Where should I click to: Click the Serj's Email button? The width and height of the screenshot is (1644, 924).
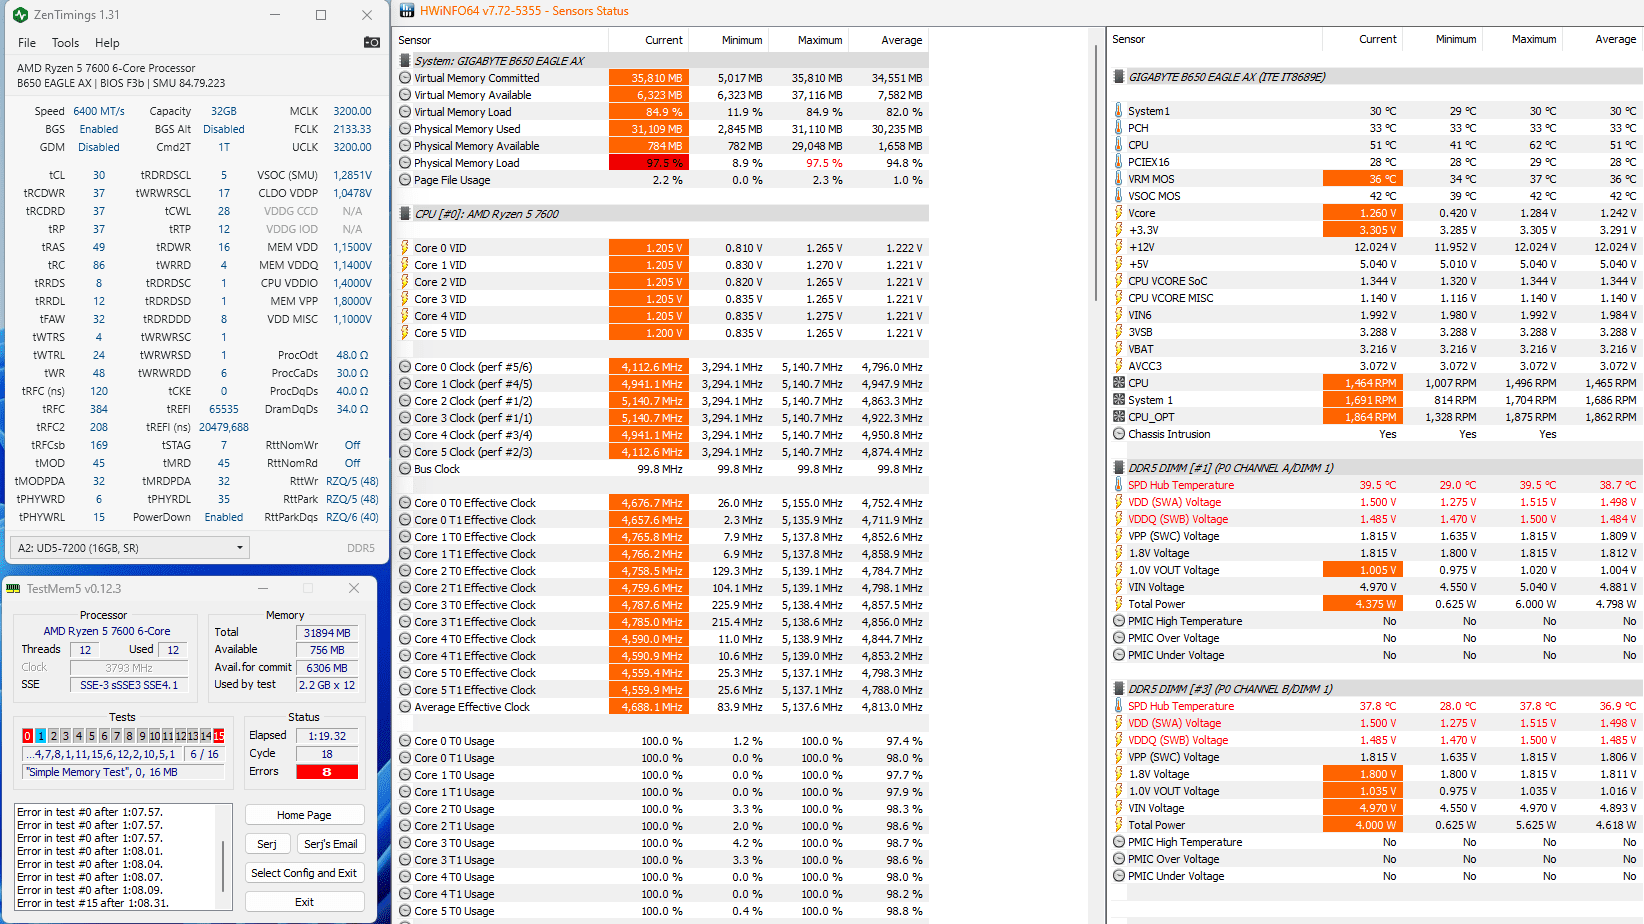click(x=330, y=844)
